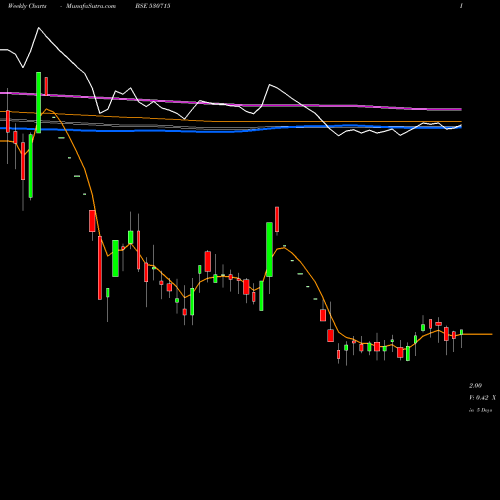
Task: Click the "2.09" price value
Action: tap(475, 386)
